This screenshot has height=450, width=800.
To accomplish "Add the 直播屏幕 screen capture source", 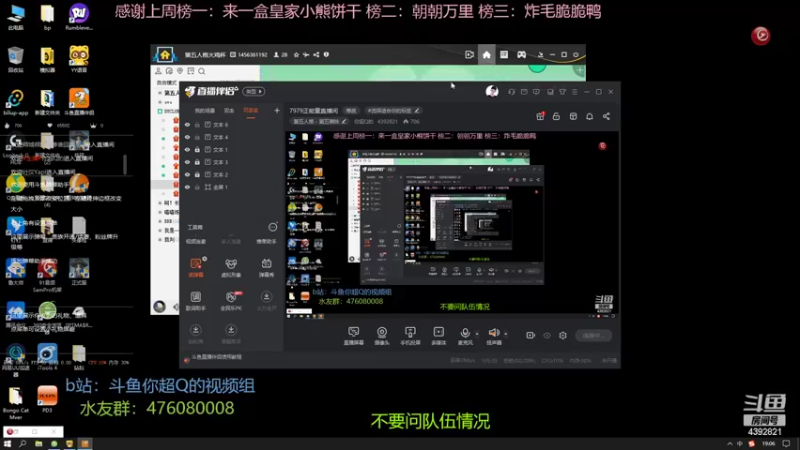I will click(x=354, y=336).
